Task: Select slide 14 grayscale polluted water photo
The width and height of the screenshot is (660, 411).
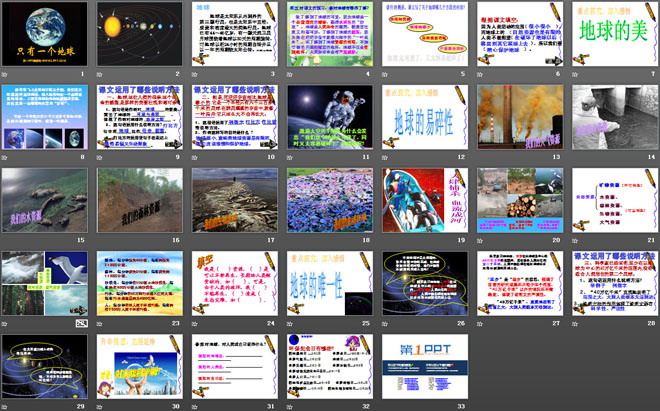Action: 615,117
